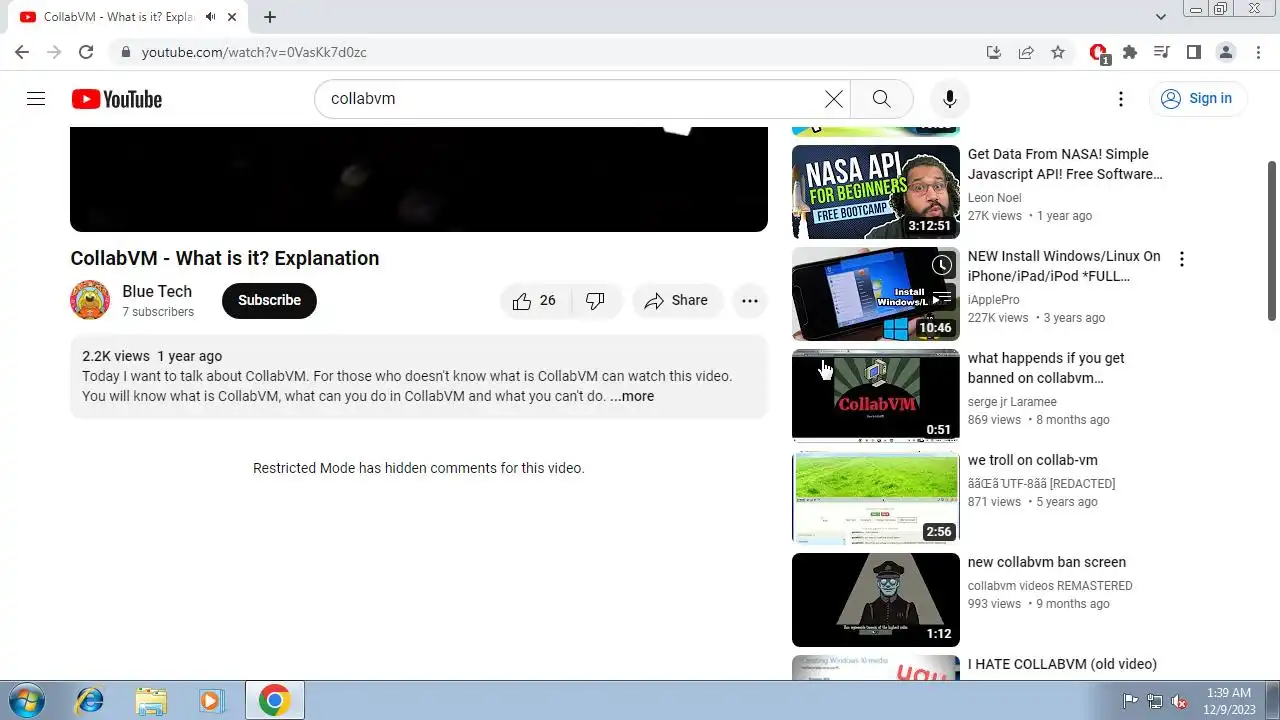Open 'Get Data From NASA!' video title
Image resolution: width=1280 pixels, height=720 pixels.
tap(1065, 164)
